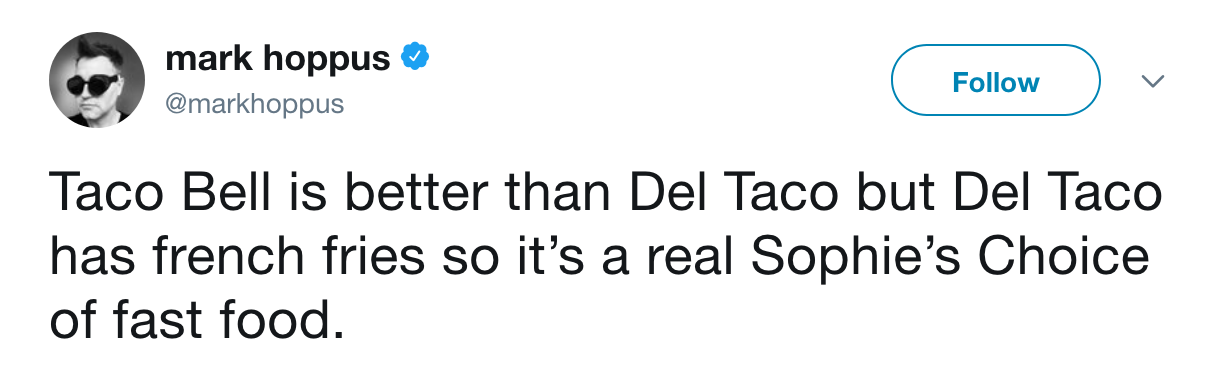The image size is (1226, 366).
Task: Follow mark hoppus
Action: point(995,81)
